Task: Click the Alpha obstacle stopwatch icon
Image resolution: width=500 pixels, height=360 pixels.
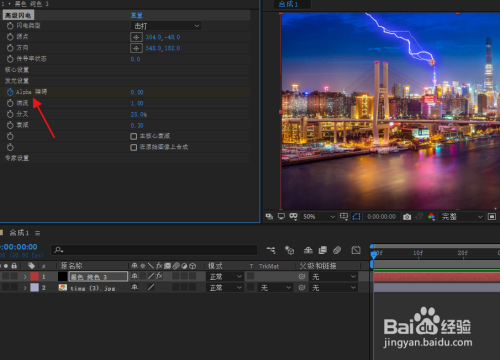Action: [10, 92]
